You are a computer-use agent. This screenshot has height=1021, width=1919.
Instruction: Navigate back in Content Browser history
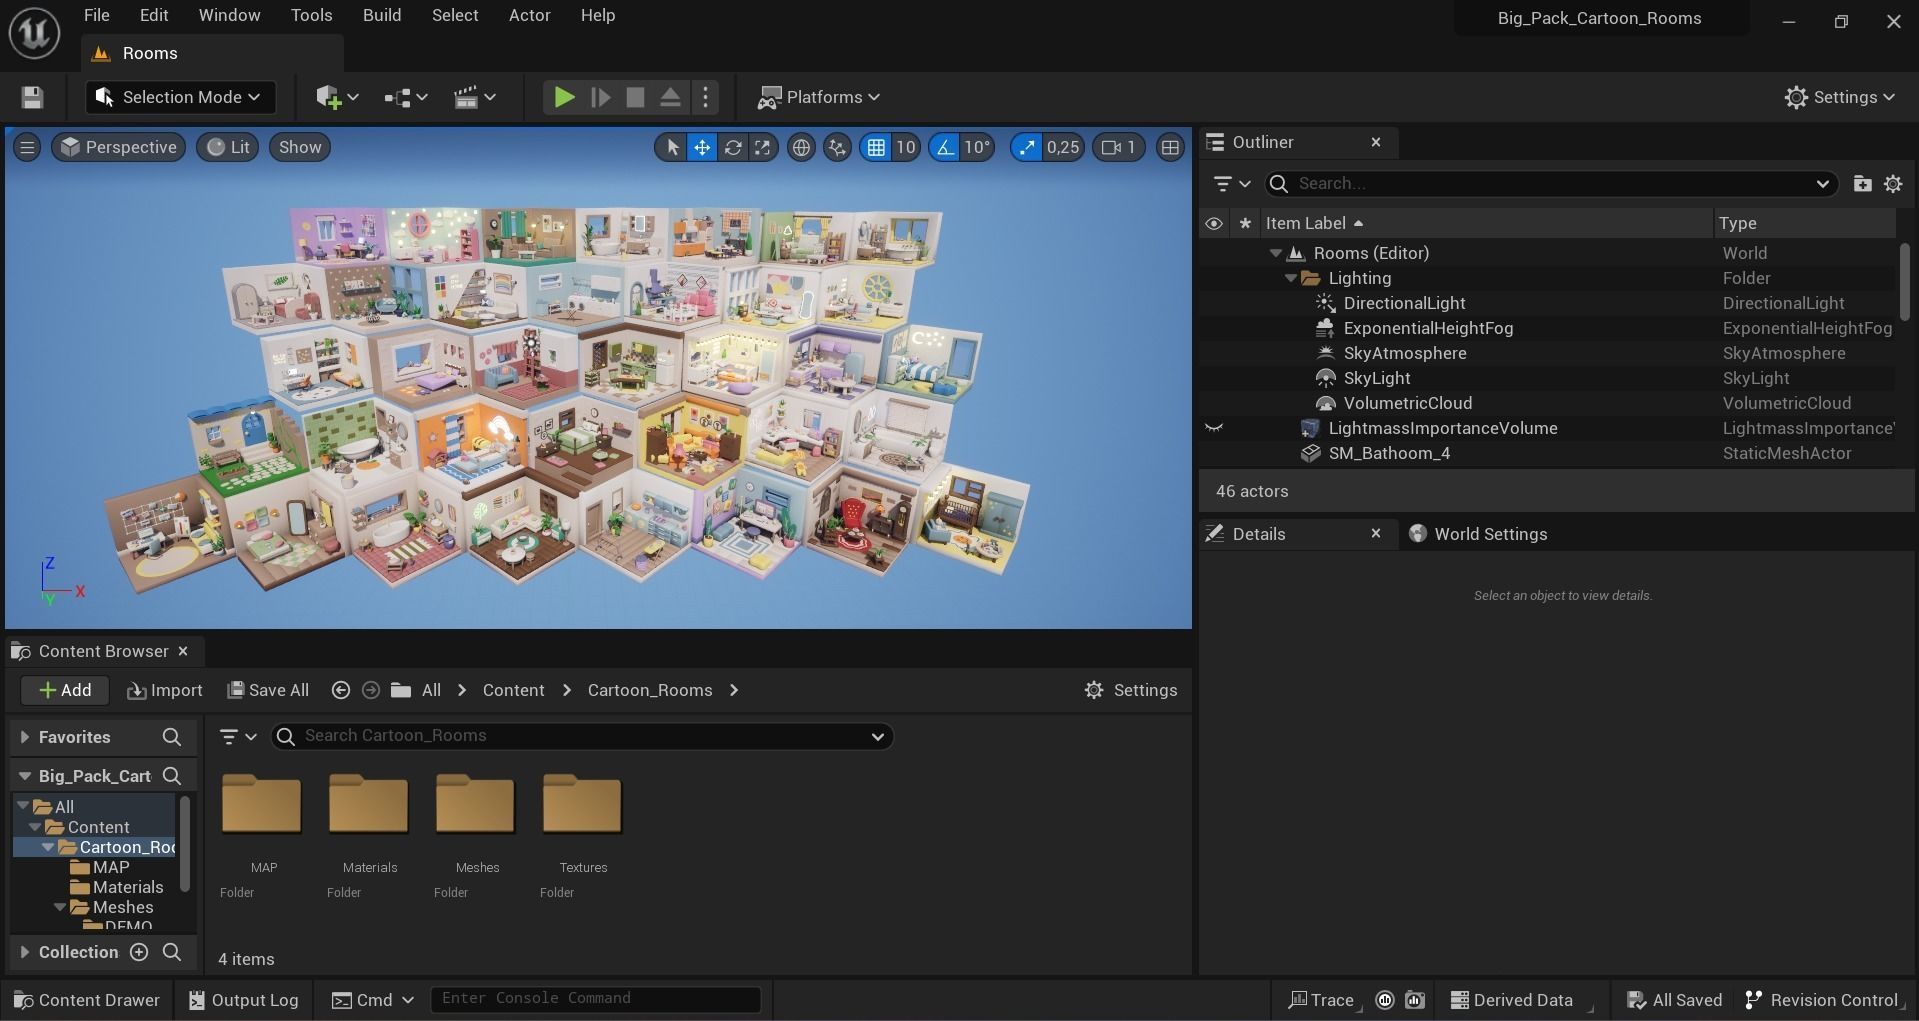point(340,690)
